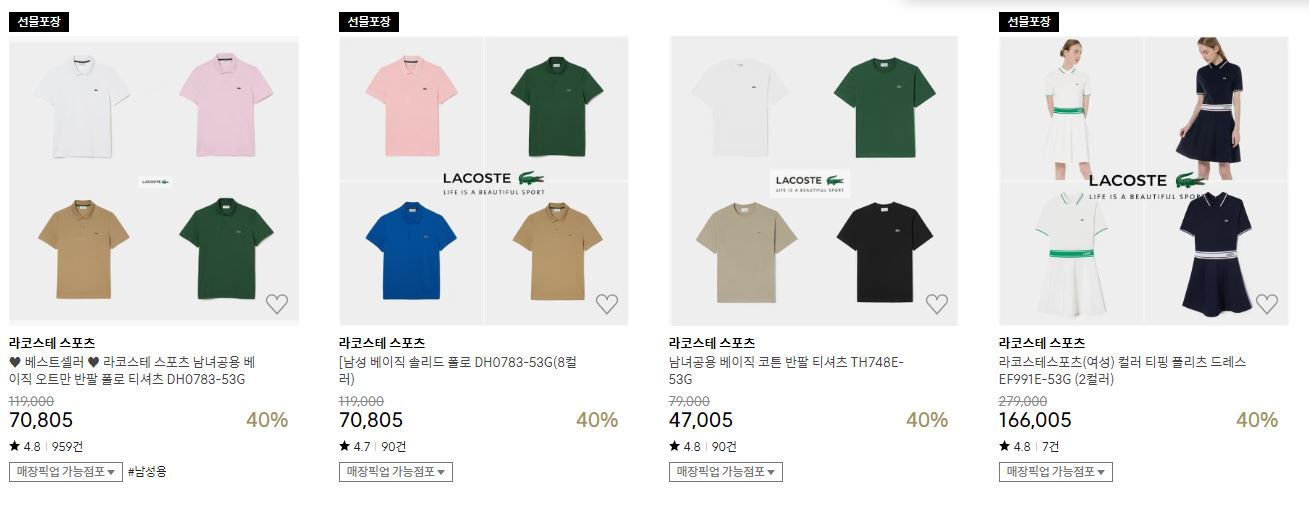Image resolution: width=1309 pixels, height=515 pixels.
Task: Click star rating 4.8 of first product
Action: (25, 446)
